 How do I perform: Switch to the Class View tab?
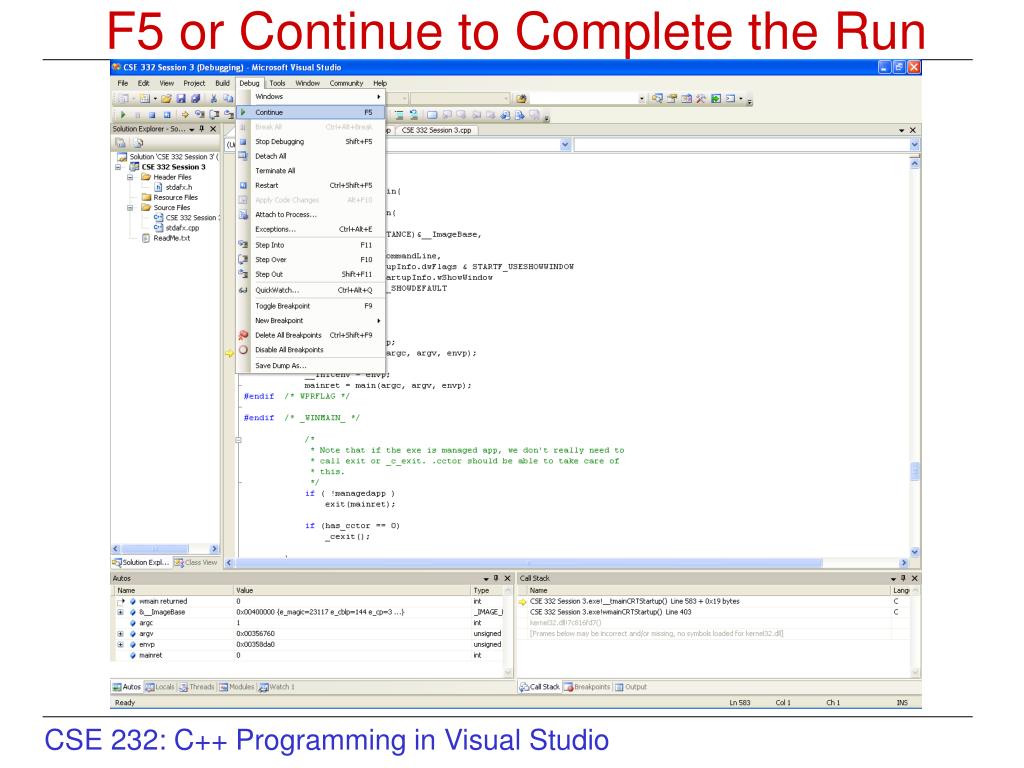[x=195, y=562]
